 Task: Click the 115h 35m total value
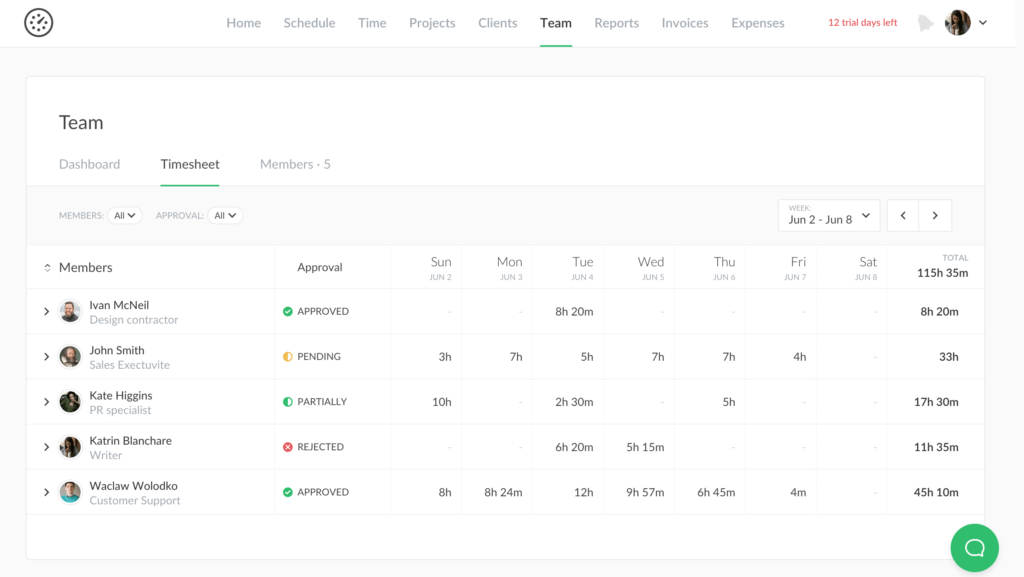point(942,273)
